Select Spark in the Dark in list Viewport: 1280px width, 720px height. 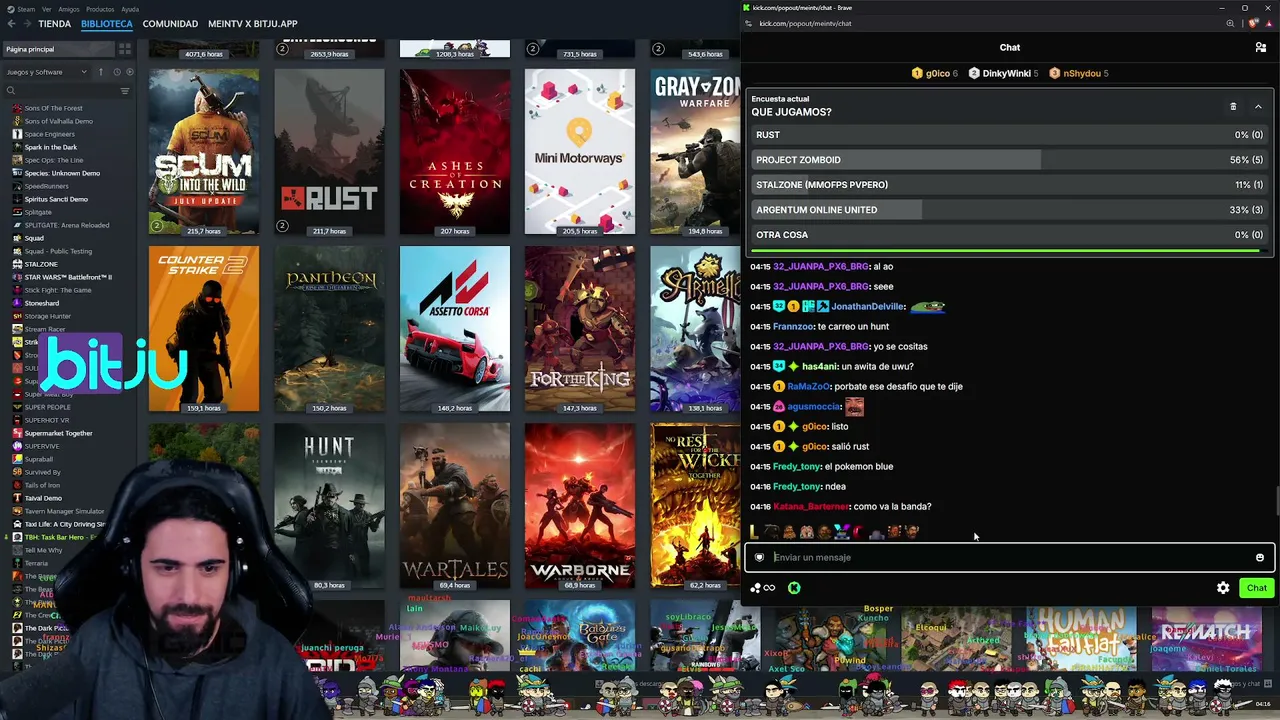pyautogui.click(x=50, y=147)
